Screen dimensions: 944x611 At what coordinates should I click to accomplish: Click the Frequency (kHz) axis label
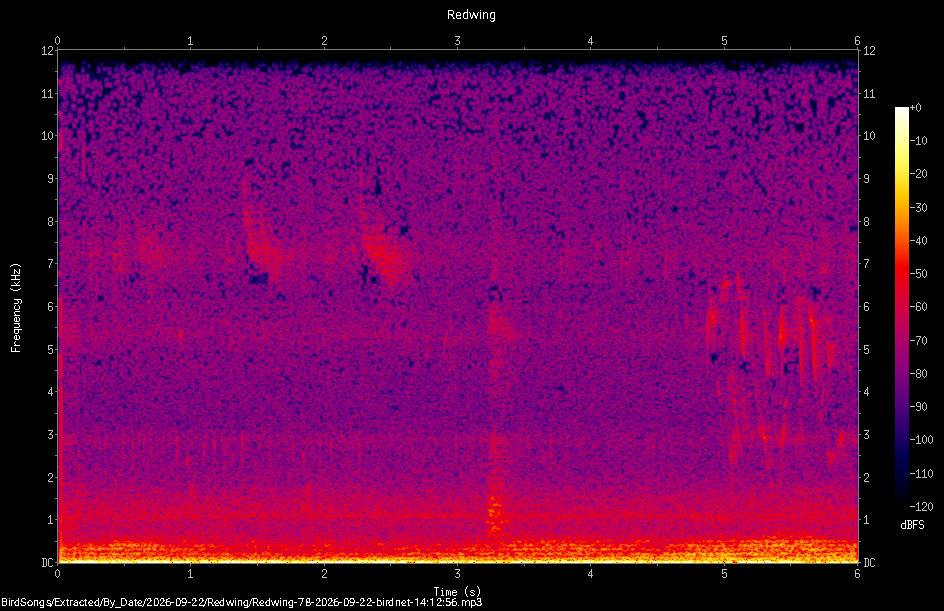[x=16, y=308]
